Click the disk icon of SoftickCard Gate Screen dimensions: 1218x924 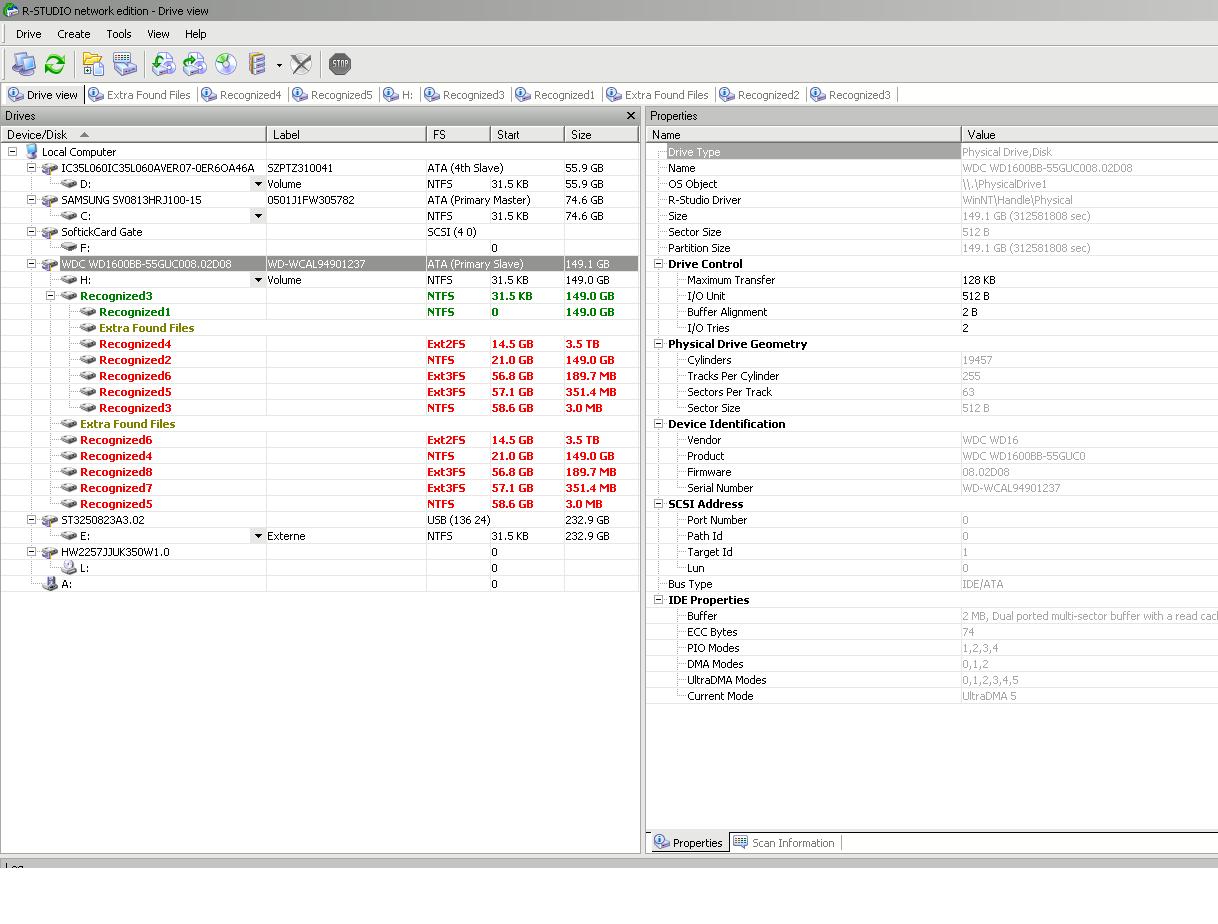click(x=50, y=232)
